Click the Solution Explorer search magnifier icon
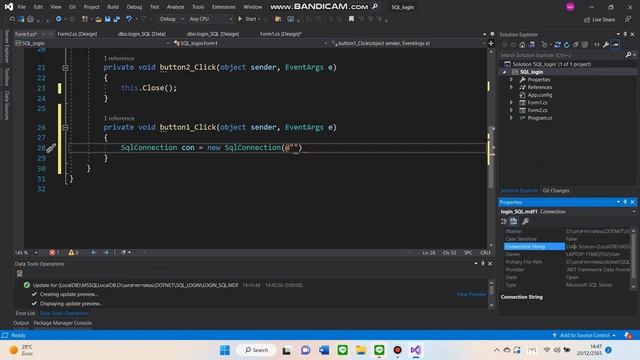The height and width of the screenshot is (360, 640). click(x=629, y=55)
